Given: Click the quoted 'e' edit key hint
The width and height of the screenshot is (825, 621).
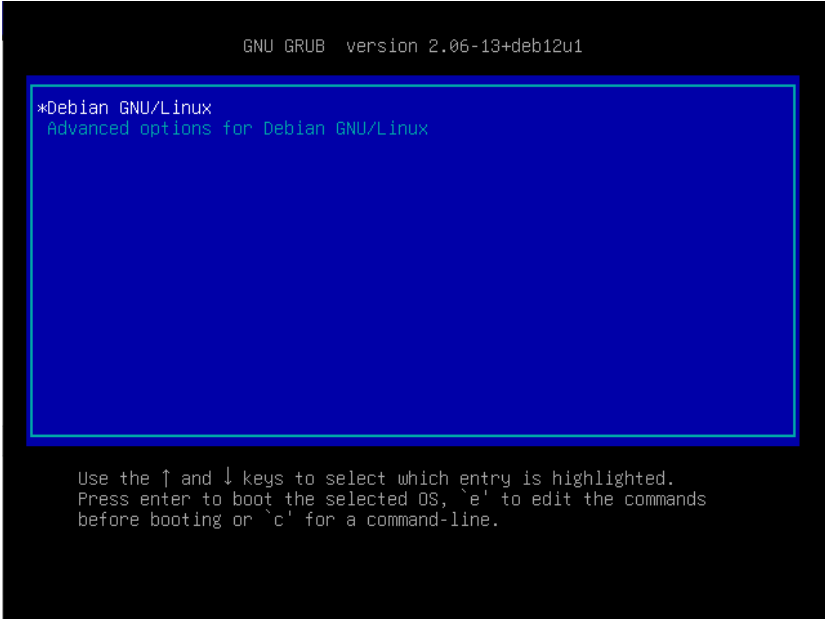Looking at the screenshot, I should click(475, 498).
